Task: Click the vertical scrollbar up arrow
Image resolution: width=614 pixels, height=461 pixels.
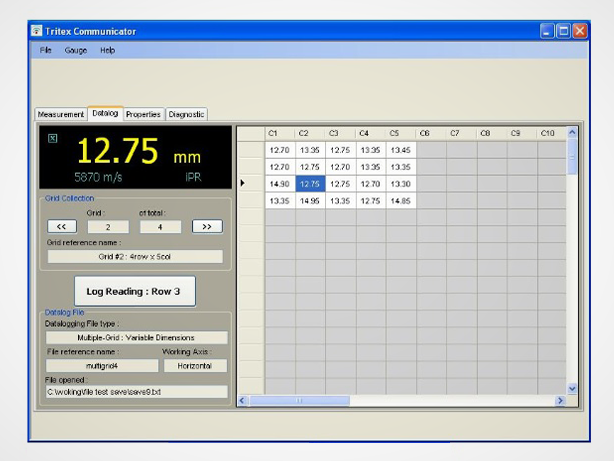Action: [x=572, y=132]
